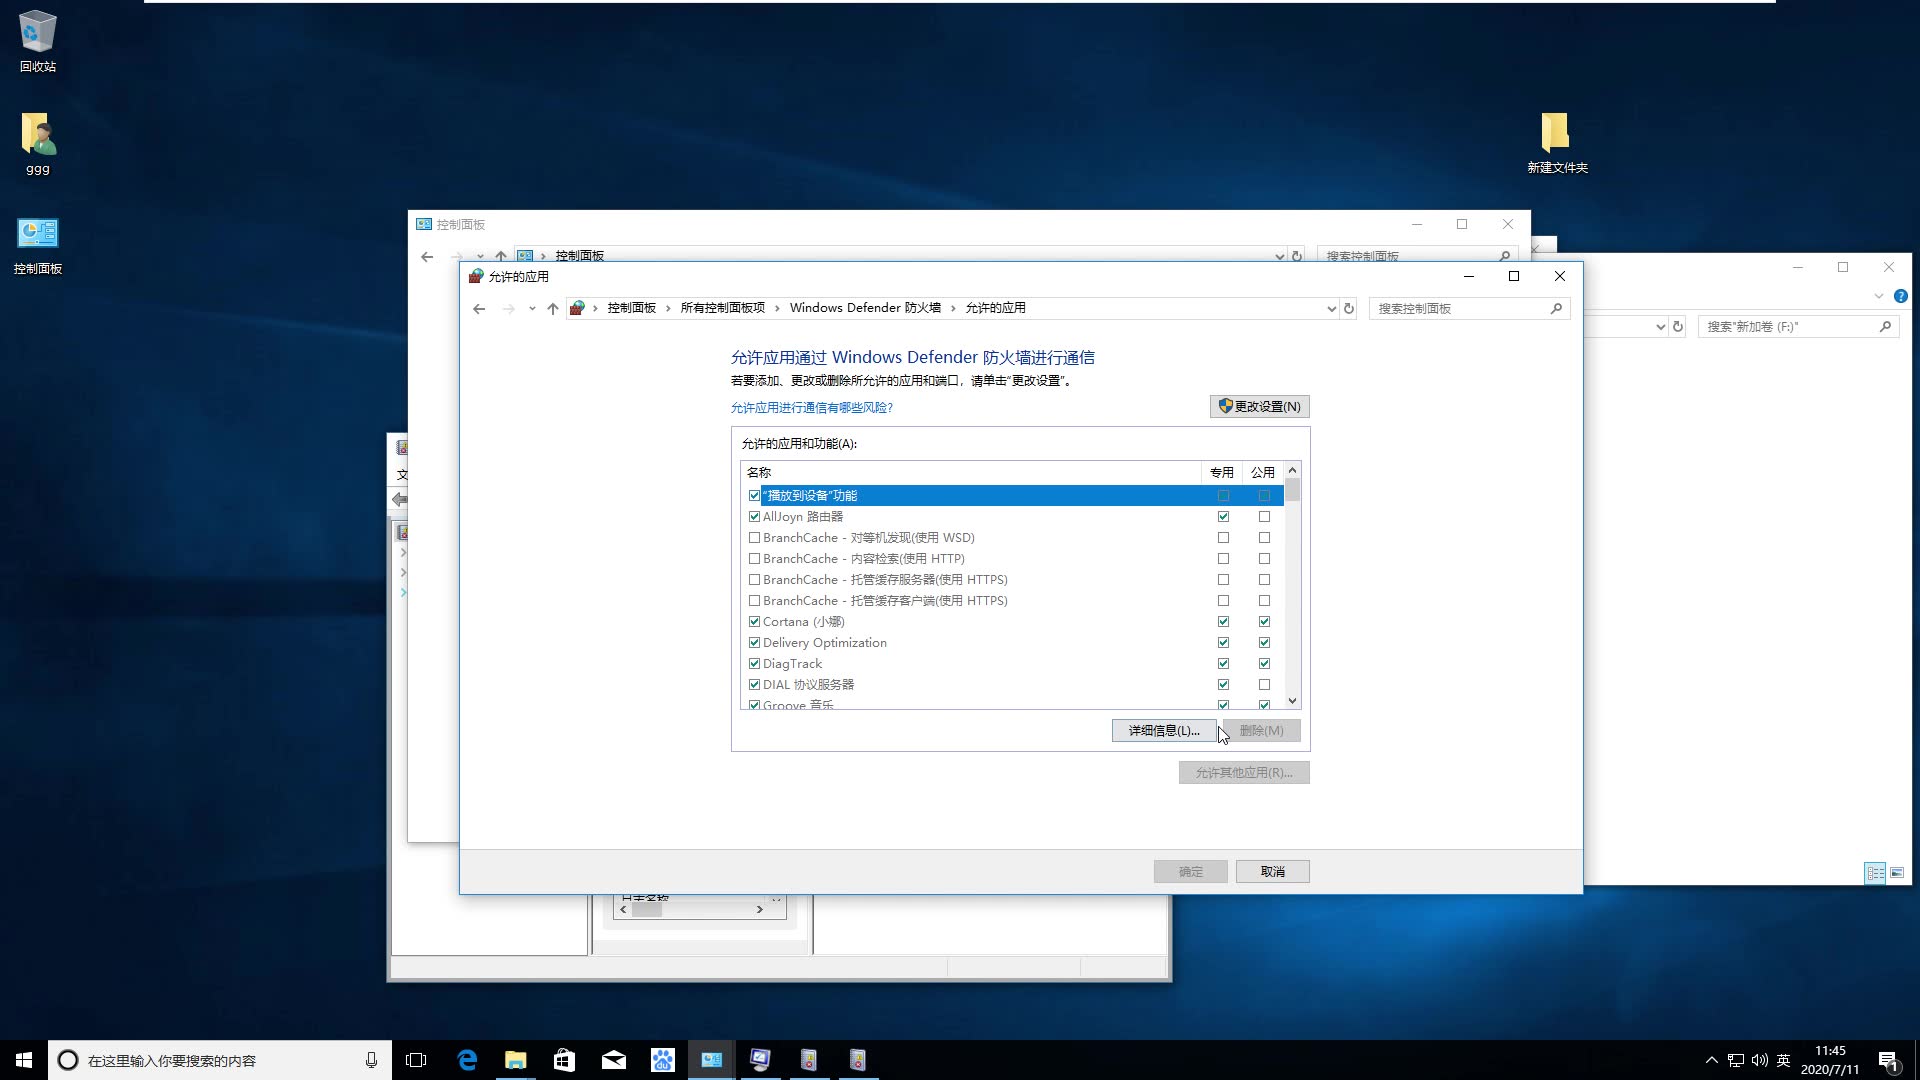The width and height of the screenshot is (1920, 1080).
Task: Go up one level in 允许的应用 window
Action: 553,309
